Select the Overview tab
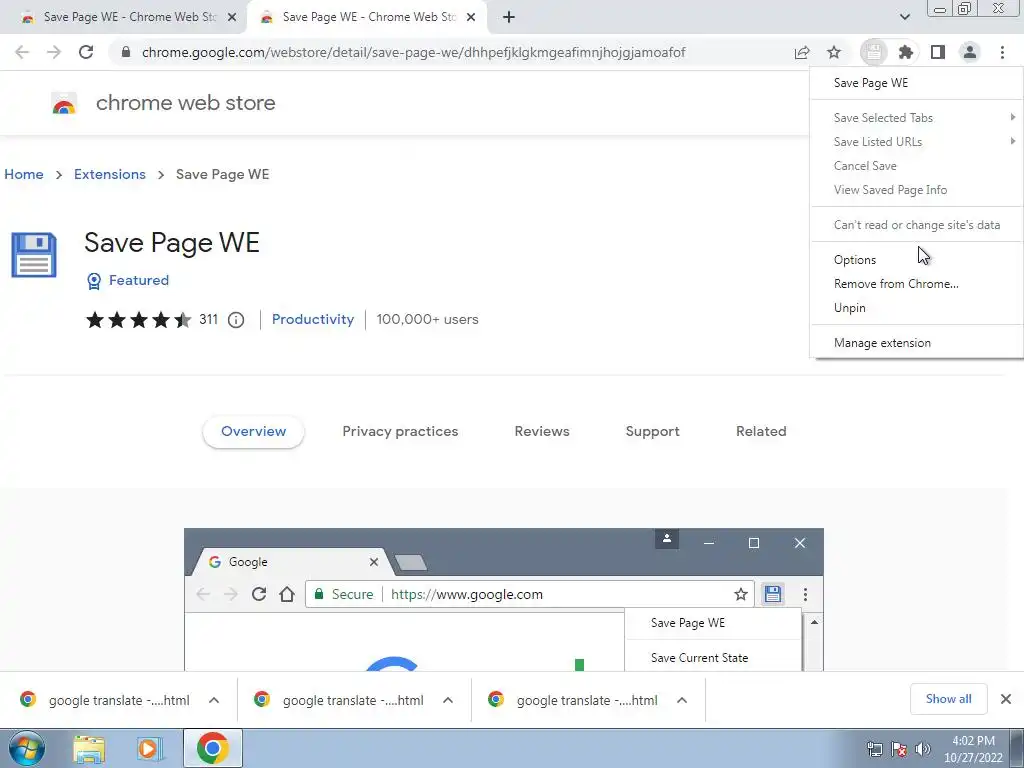The width and height of the screenshot is (1024, 768). coord(253,432)
